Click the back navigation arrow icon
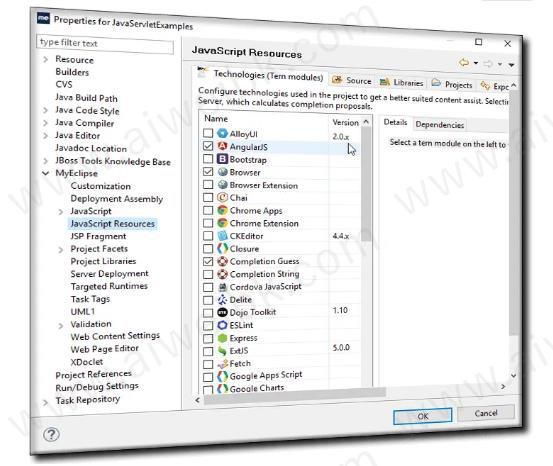Viewport: 553px width, 466px height. tap(464, 63)
